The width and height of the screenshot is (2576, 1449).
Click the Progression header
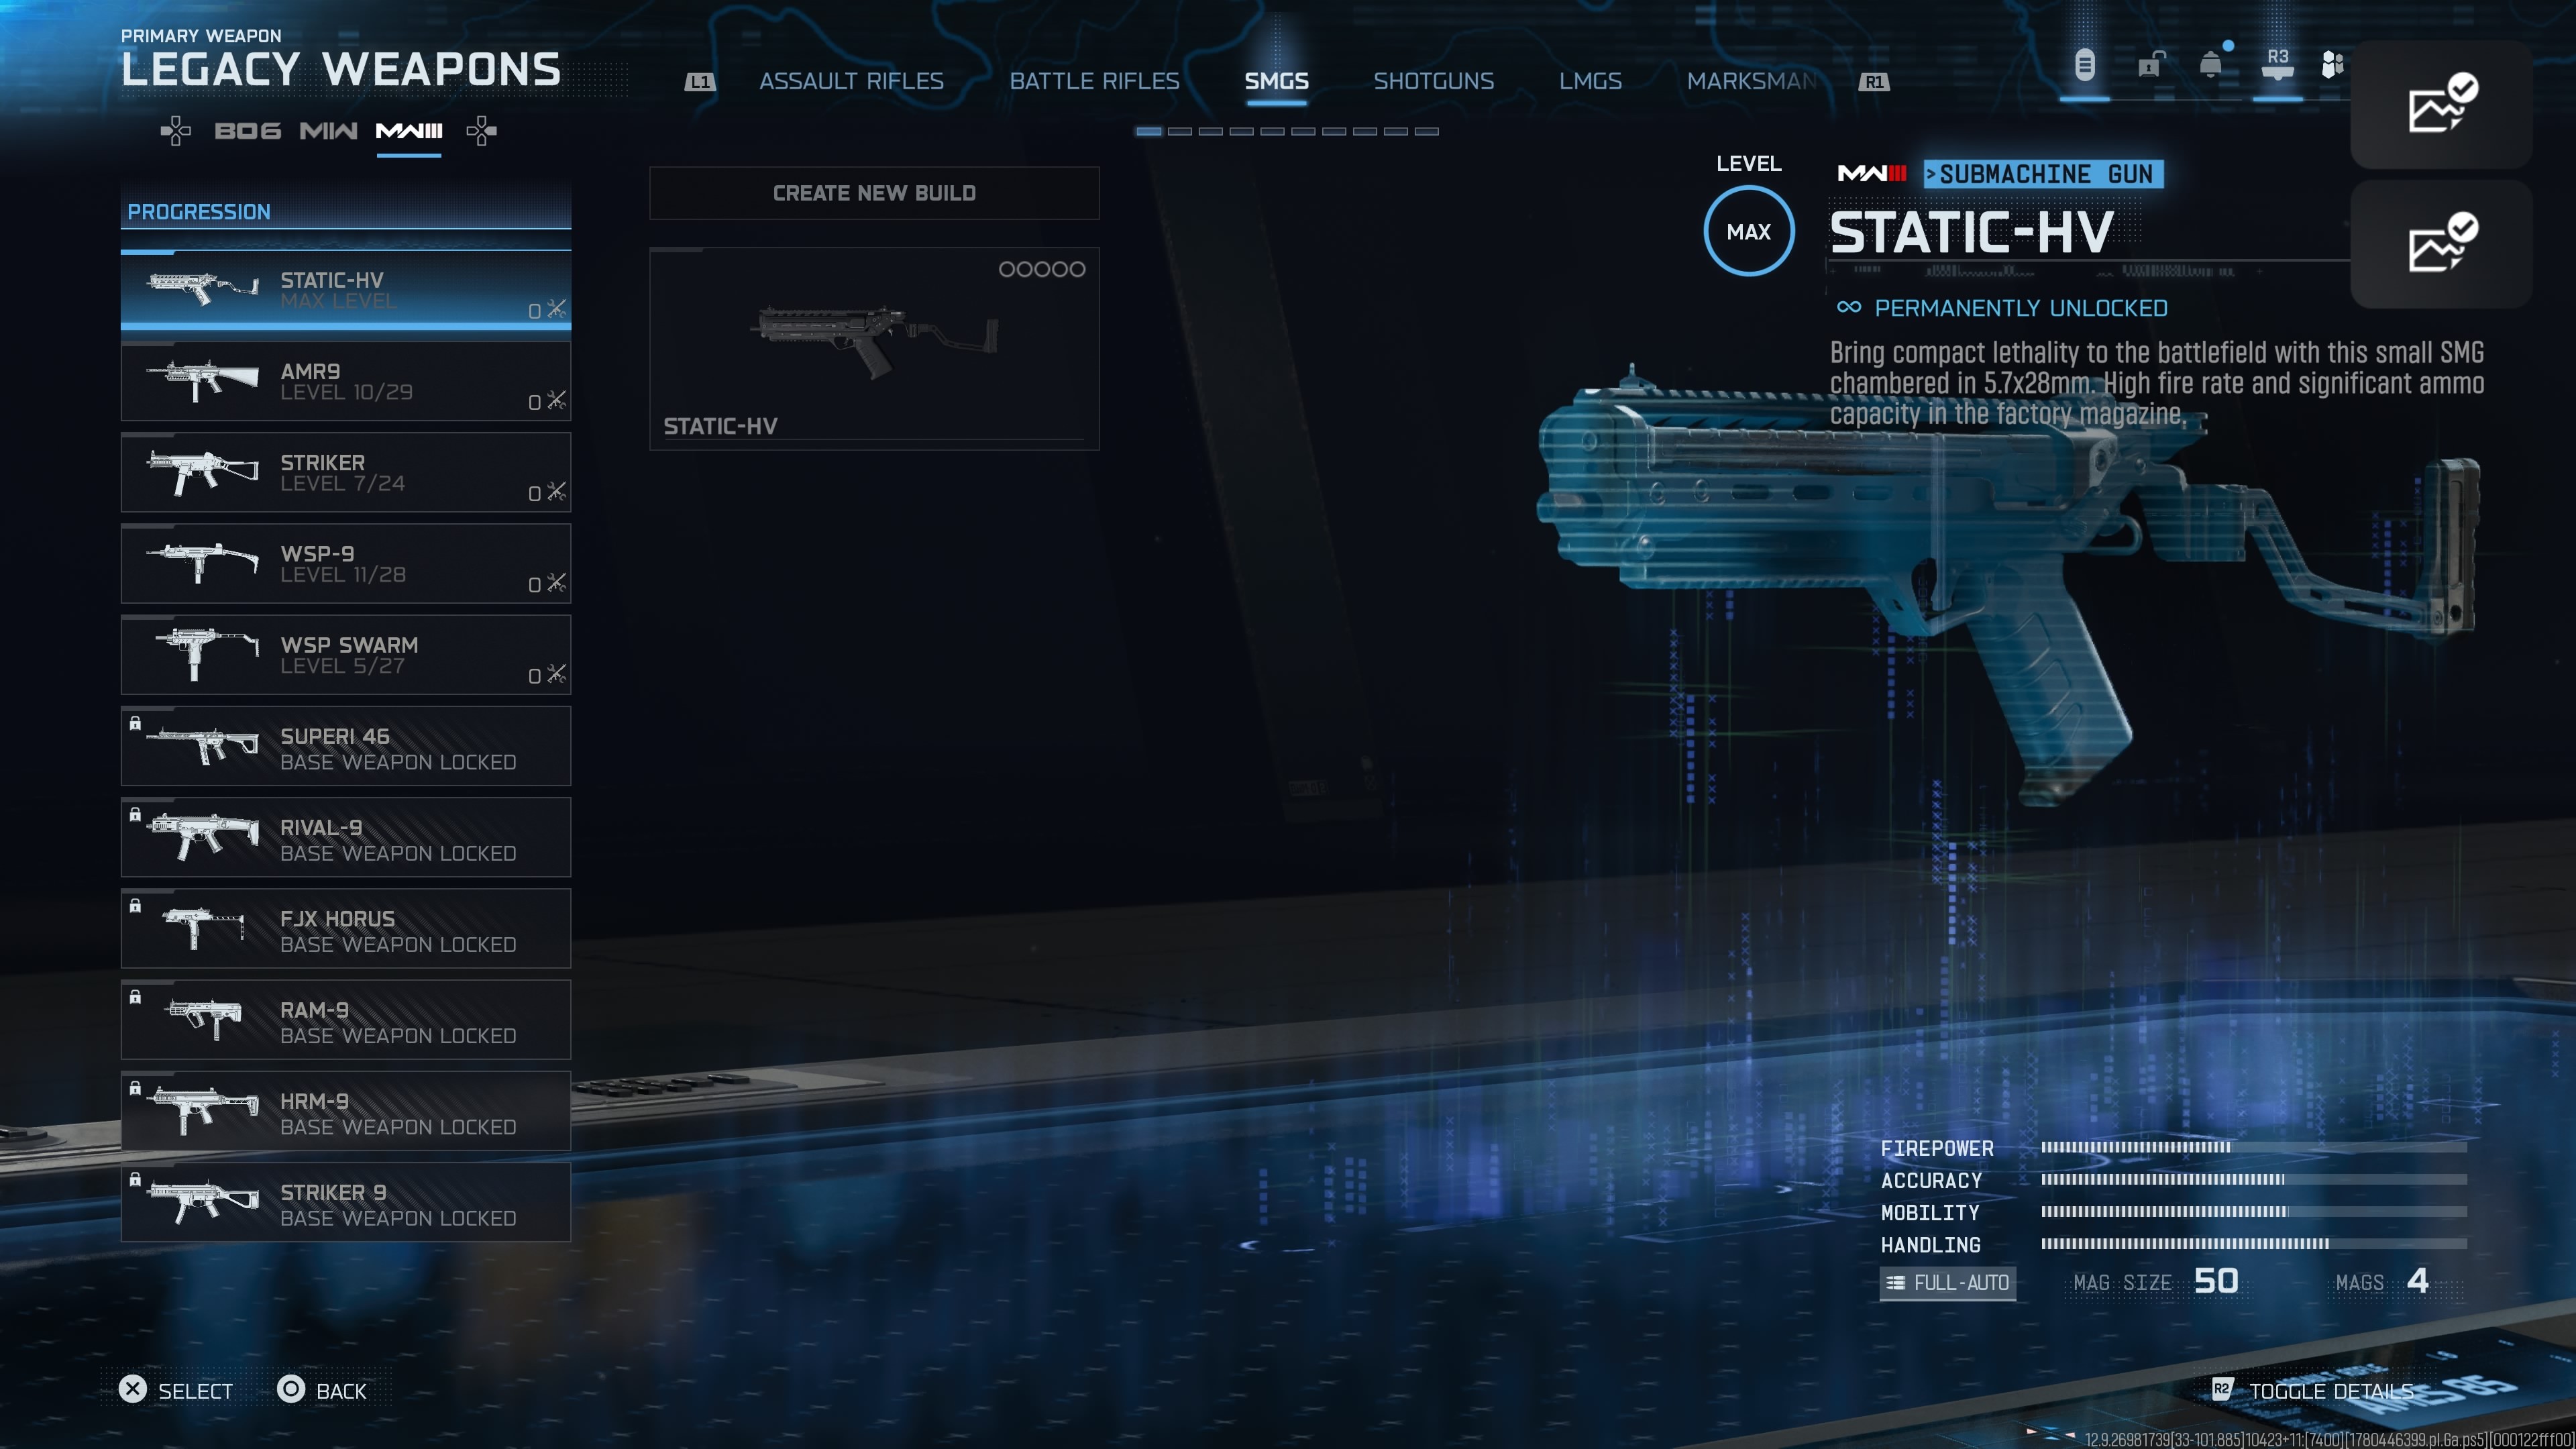346,211
